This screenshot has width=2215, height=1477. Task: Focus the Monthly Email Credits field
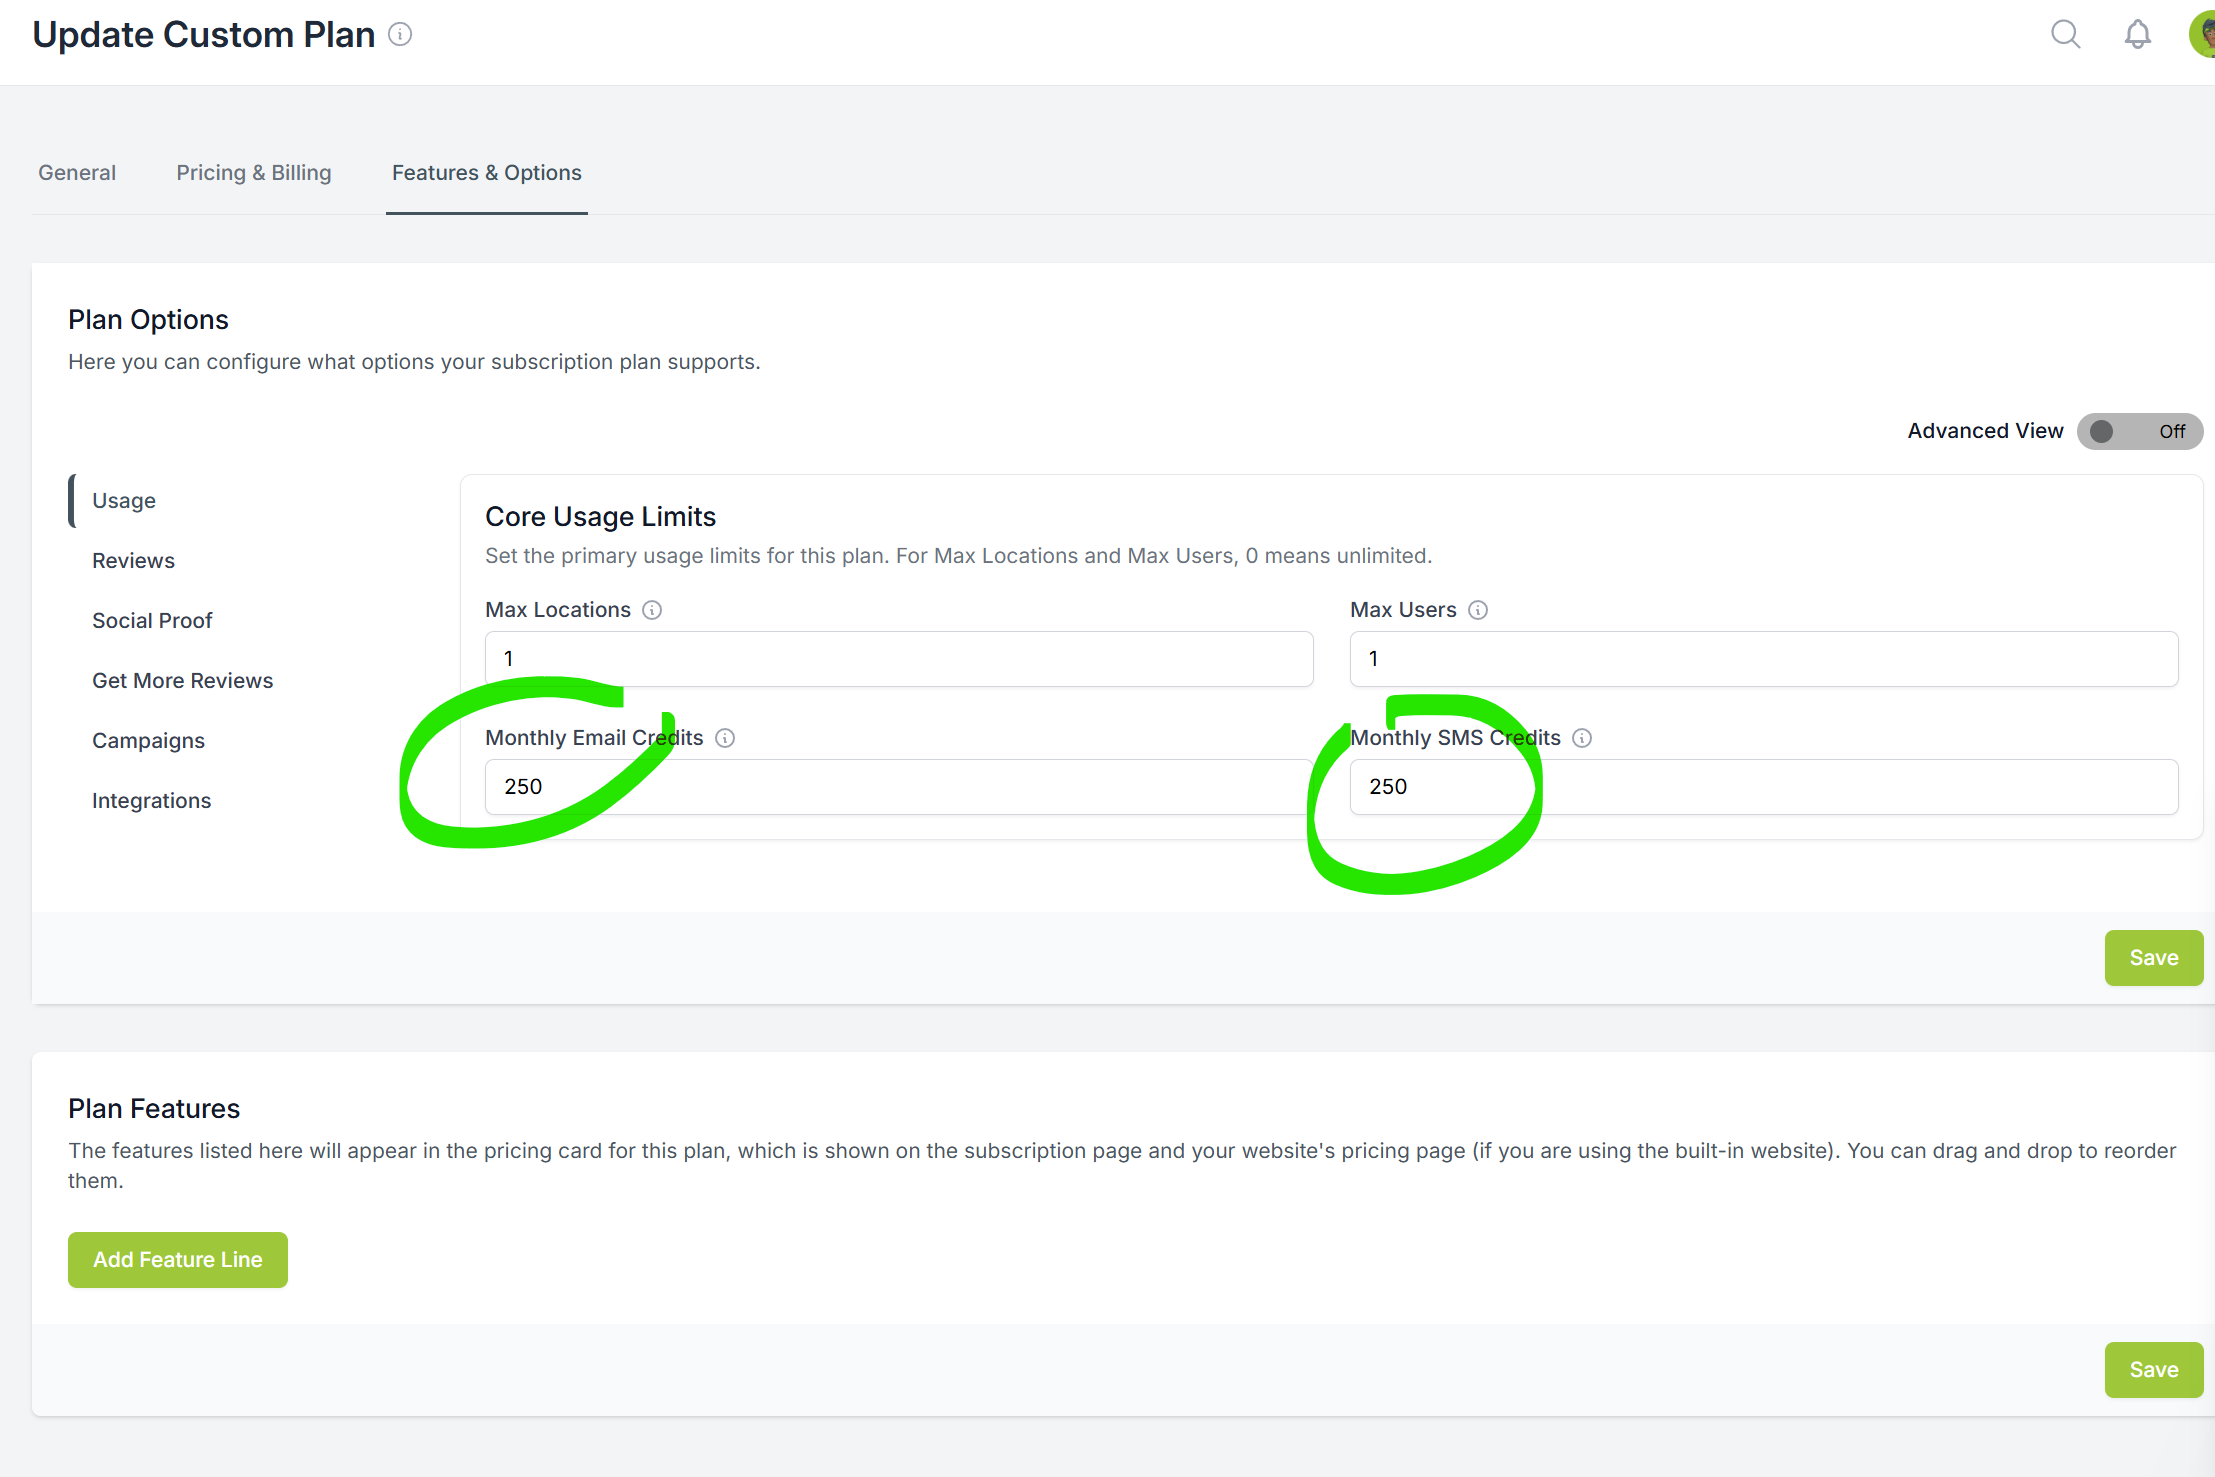pos(899,787)
